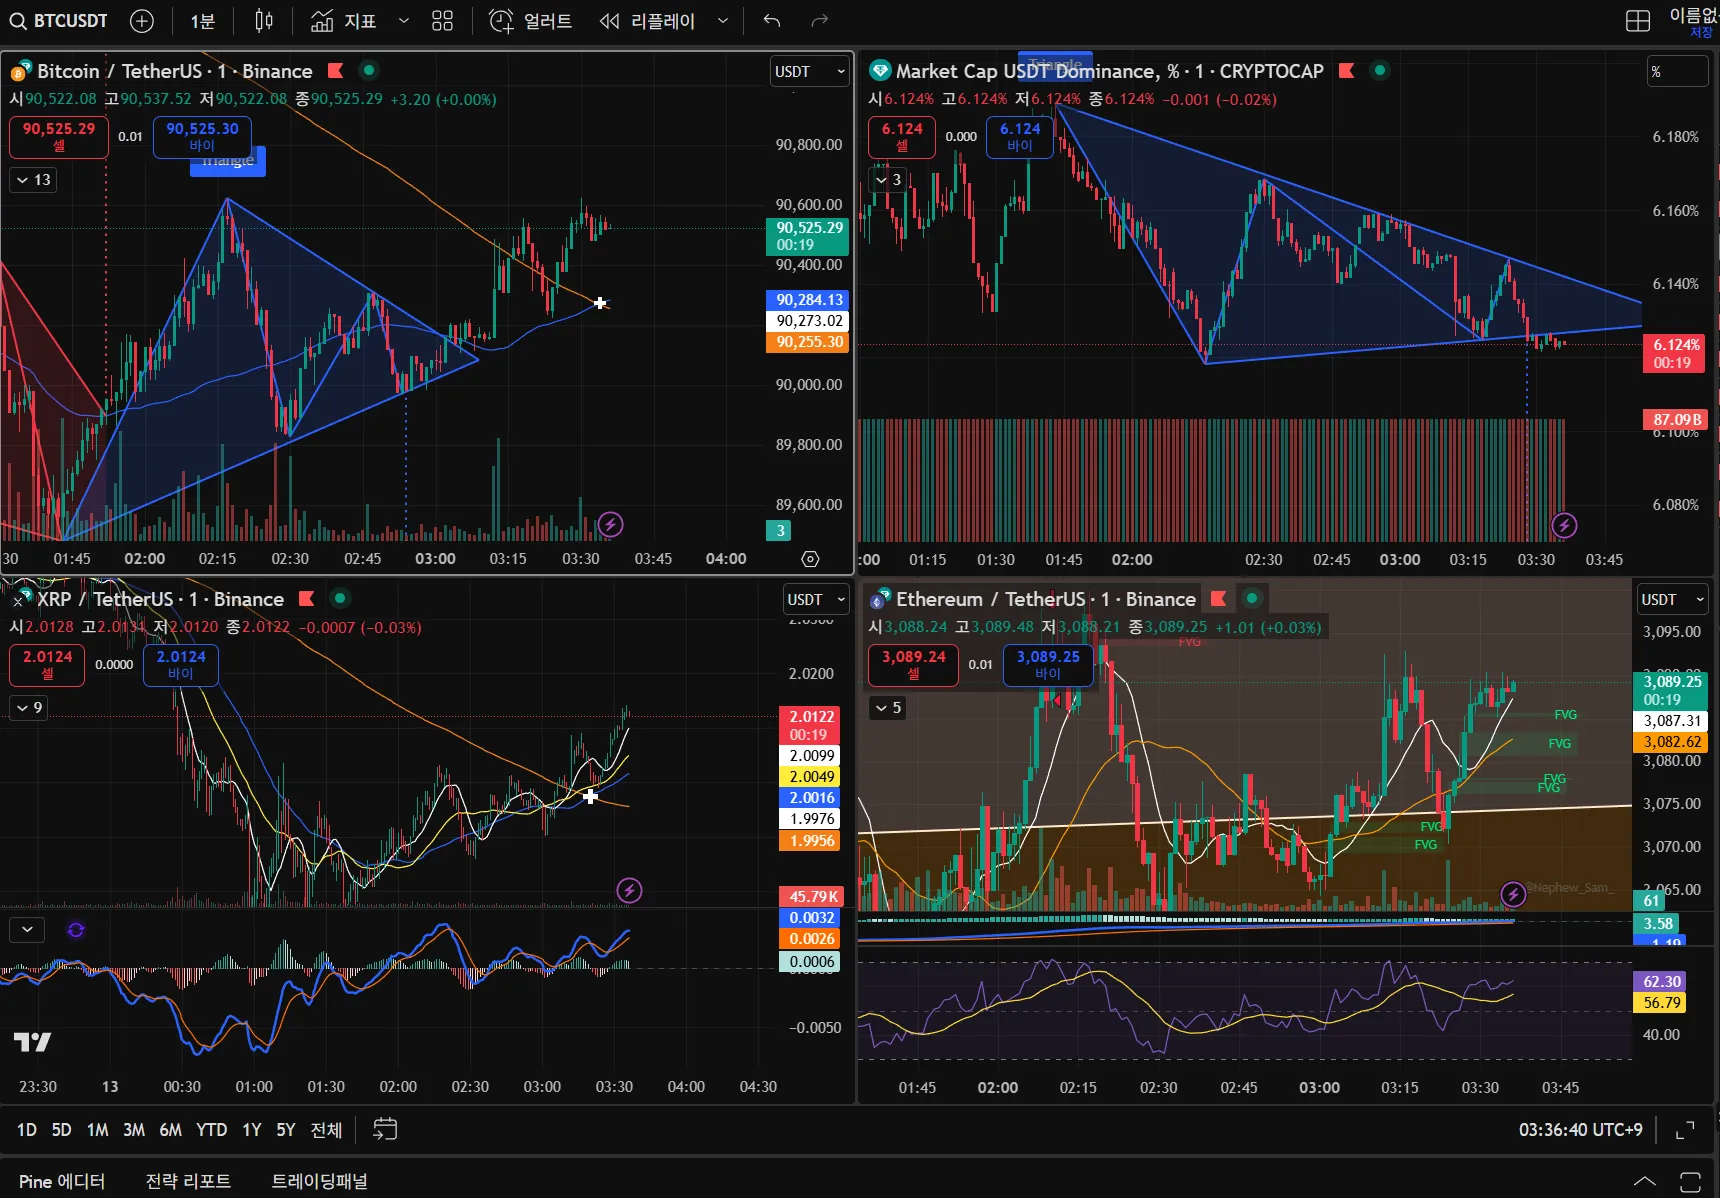Expand the 5 indicators legend on Ethereum chart
1720x1198 pixels.
(887, 708)
